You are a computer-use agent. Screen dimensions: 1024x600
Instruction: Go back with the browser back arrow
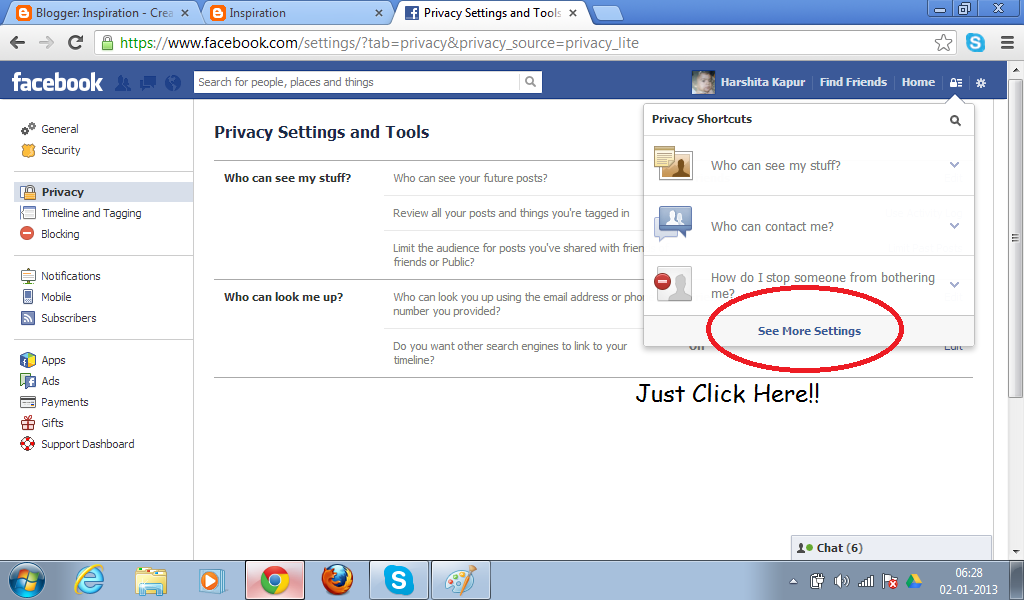(x=18, y=43)
